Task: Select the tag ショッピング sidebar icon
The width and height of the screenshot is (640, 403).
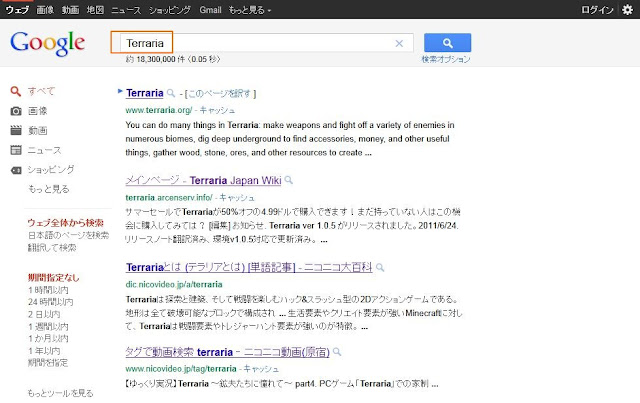Action: coord(16,170)
